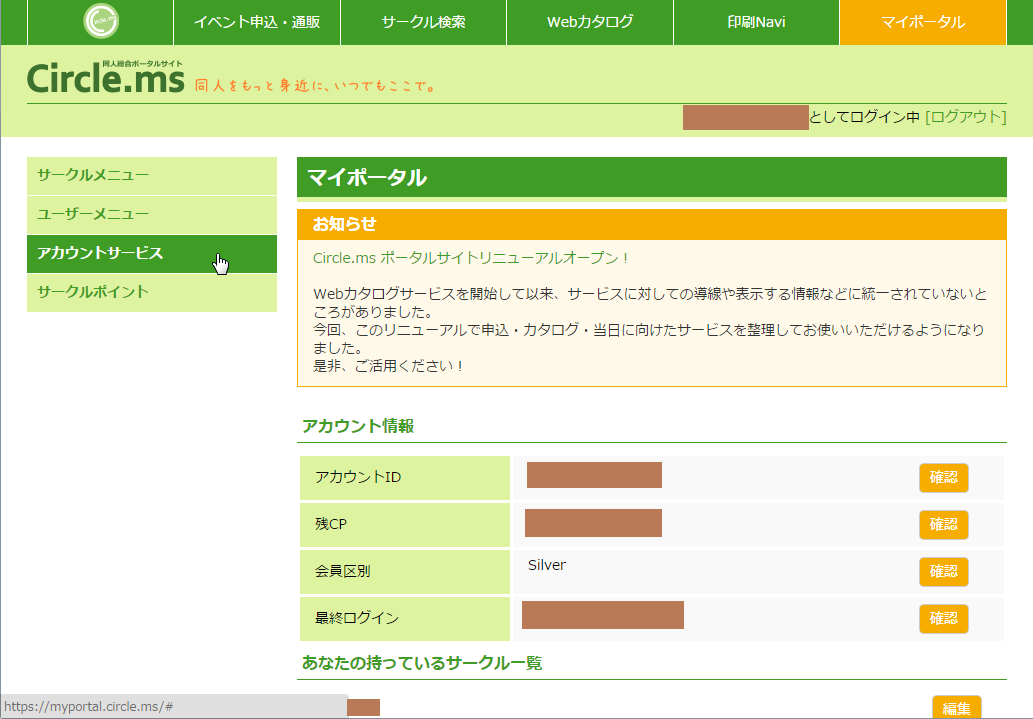The height and width of the screenshot is (719, 1033).
Task: Click 確認 button for 最終ログイン row
Action: point(943,618)
